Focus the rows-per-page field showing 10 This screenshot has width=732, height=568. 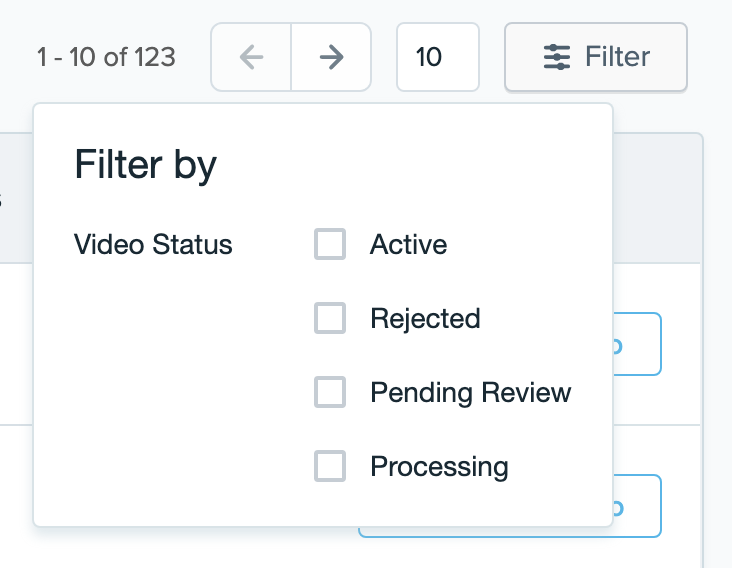click(x=438, y=57)
